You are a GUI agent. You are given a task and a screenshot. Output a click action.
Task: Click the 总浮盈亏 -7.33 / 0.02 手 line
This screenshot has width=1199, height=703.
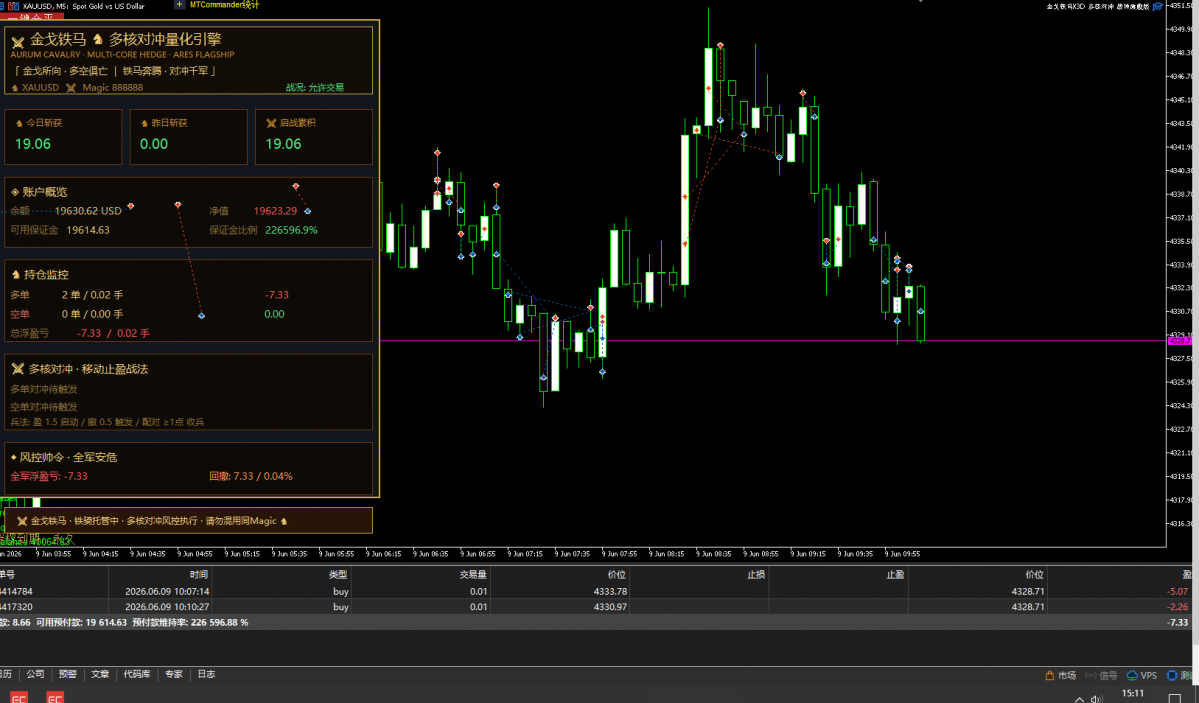(x=80, y=333)
